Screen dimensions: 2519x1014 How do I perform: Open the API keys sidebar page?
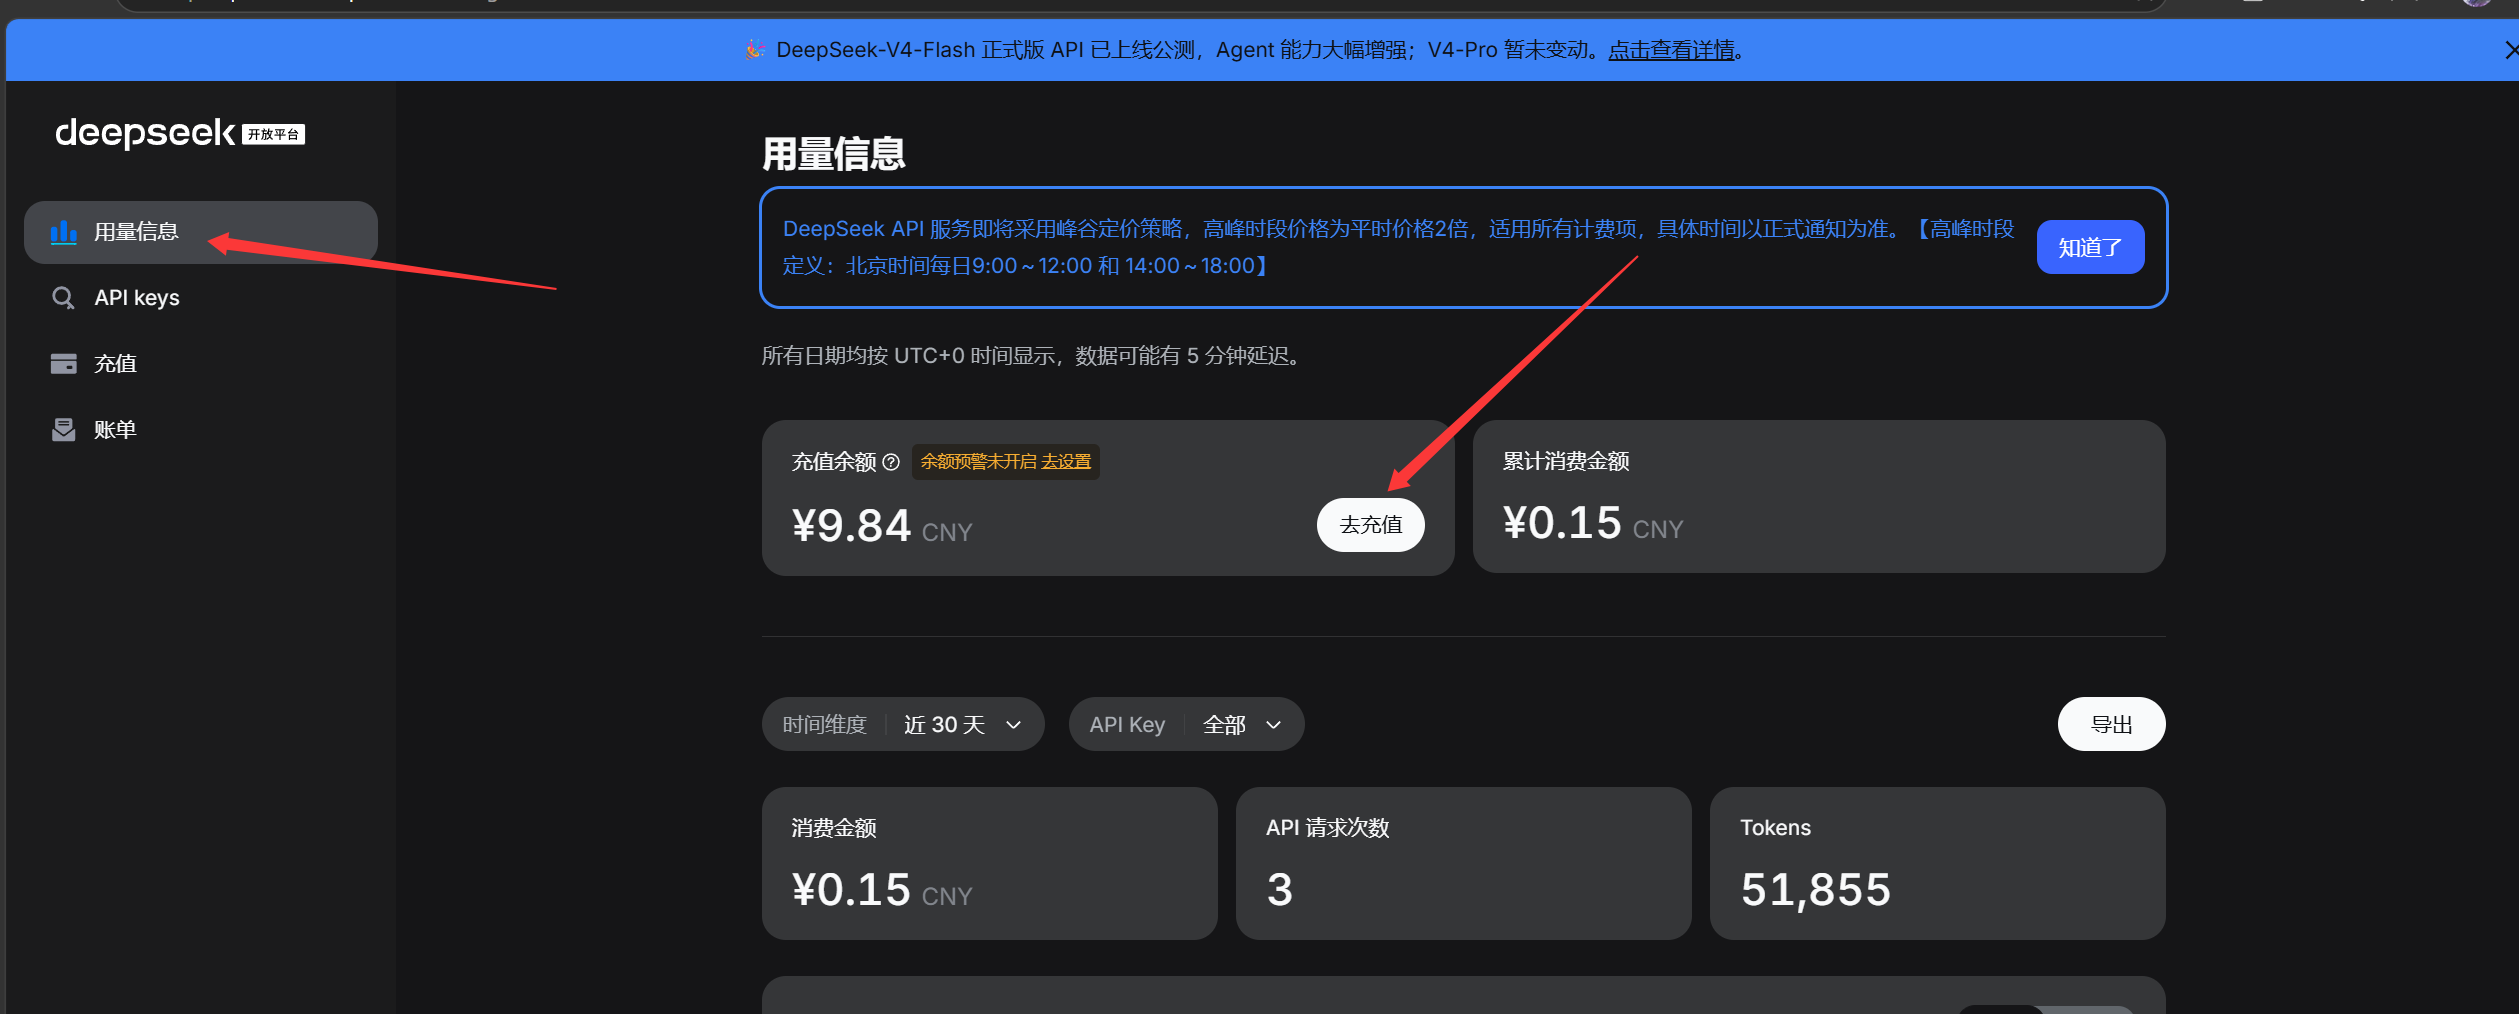click(x=201, y=298)
